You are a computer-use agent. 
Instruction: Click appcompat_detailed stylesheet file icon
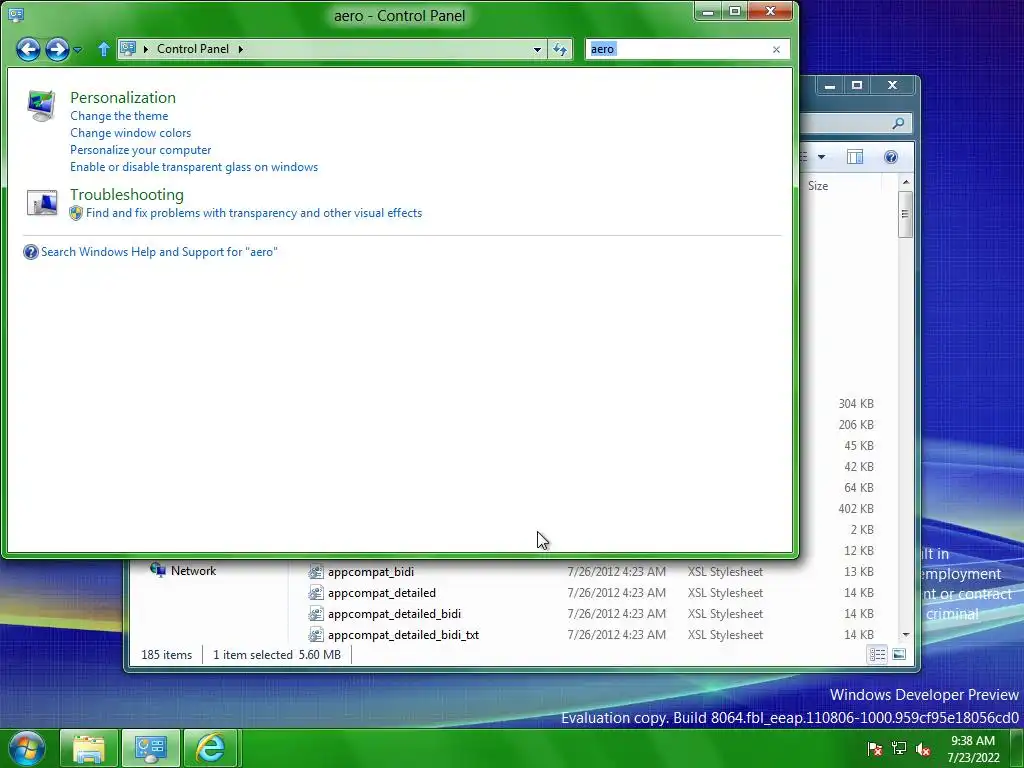coord(316,593)
